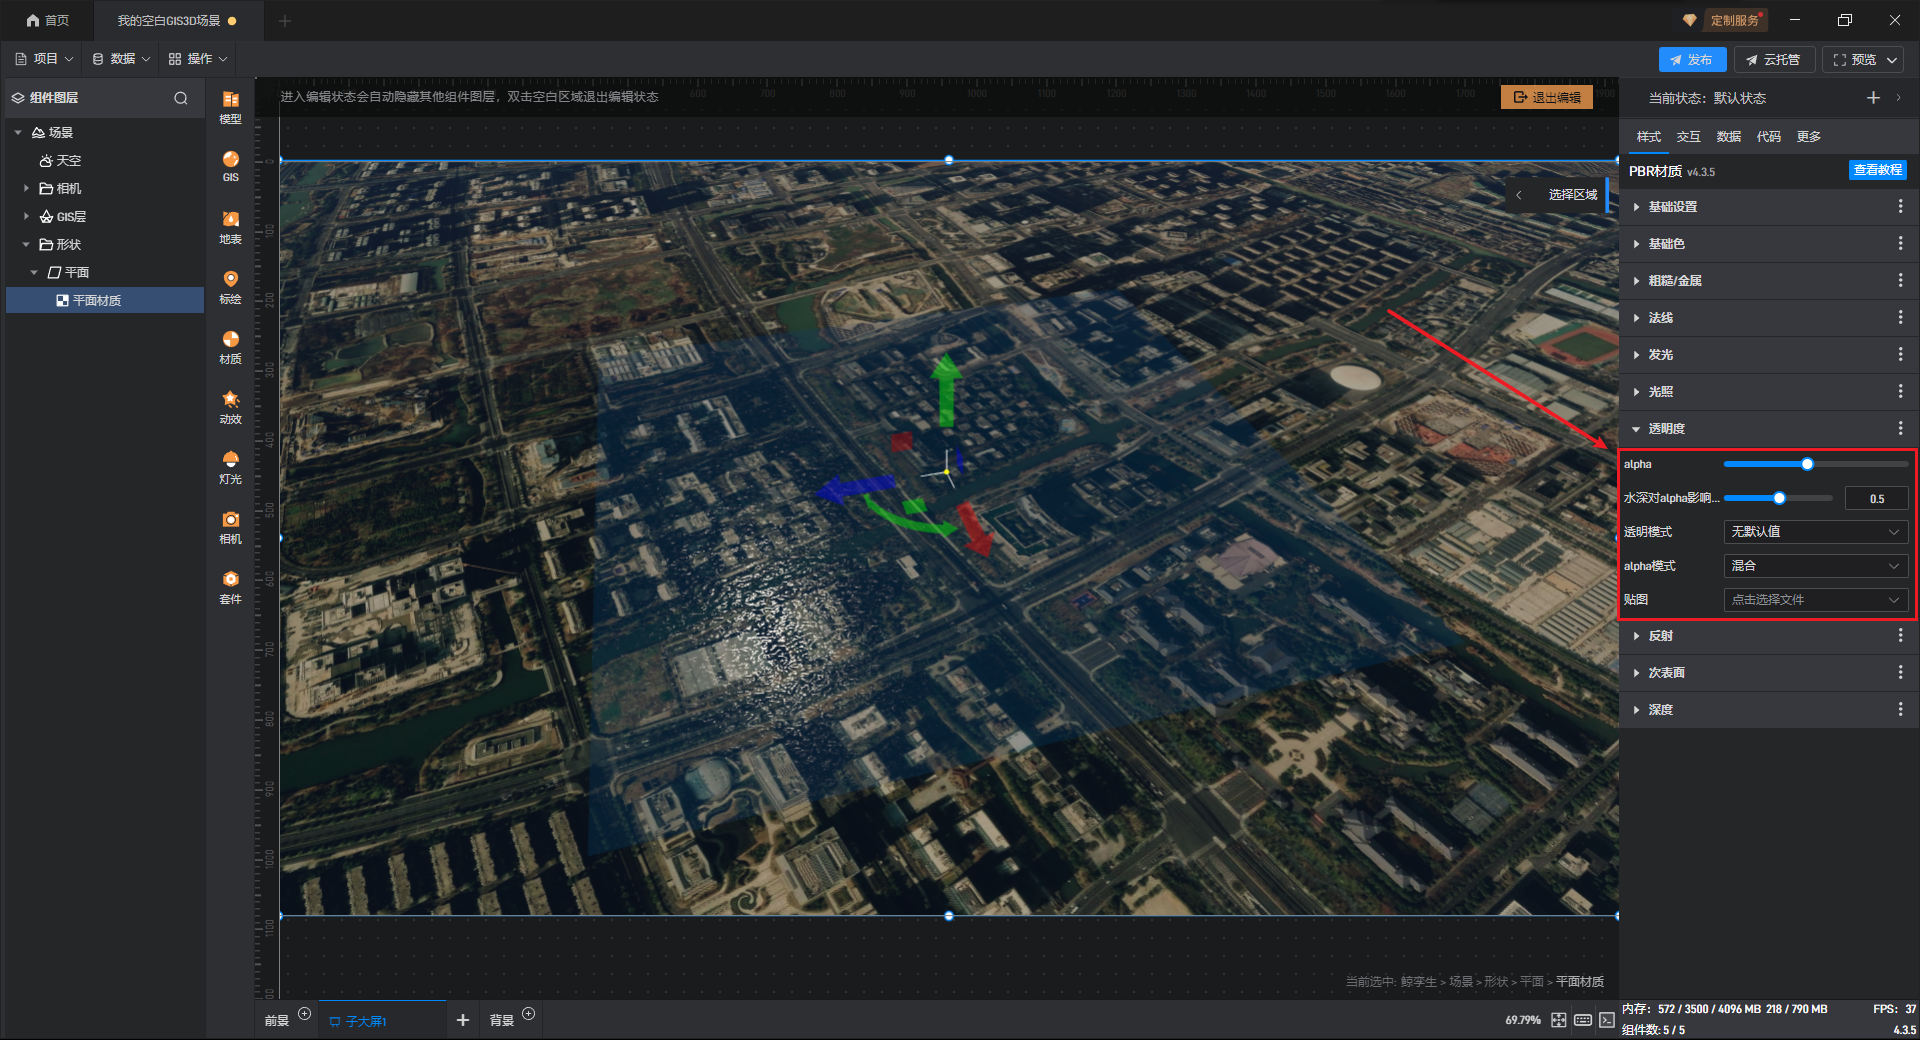This screenshot has width=1920, height=1040.
Task: Click the keyboard shortcuts icon in status bar
Action: click(1583, 1020)
